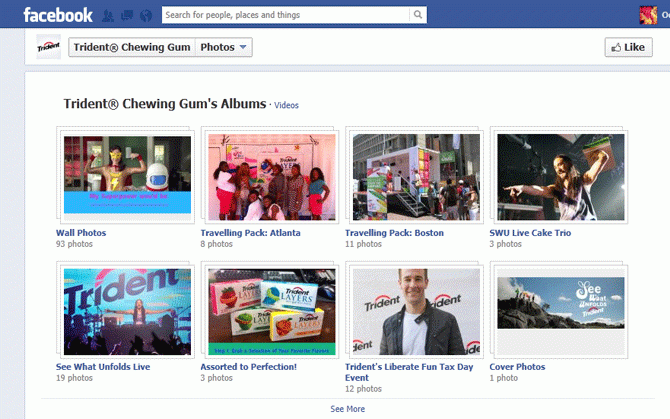The image size is (670, 419).
Task: Click the Facebook logo
Action: (58, 15)
